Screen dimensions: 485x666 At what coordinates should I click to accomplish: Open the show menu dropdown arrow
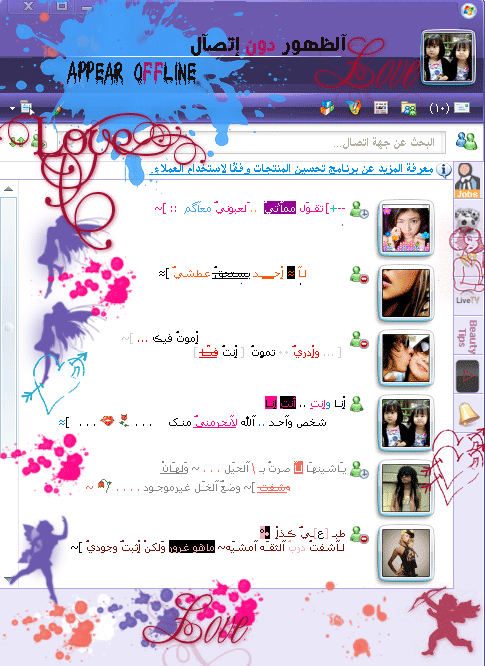pyautogui.click(x=12, y=108)
